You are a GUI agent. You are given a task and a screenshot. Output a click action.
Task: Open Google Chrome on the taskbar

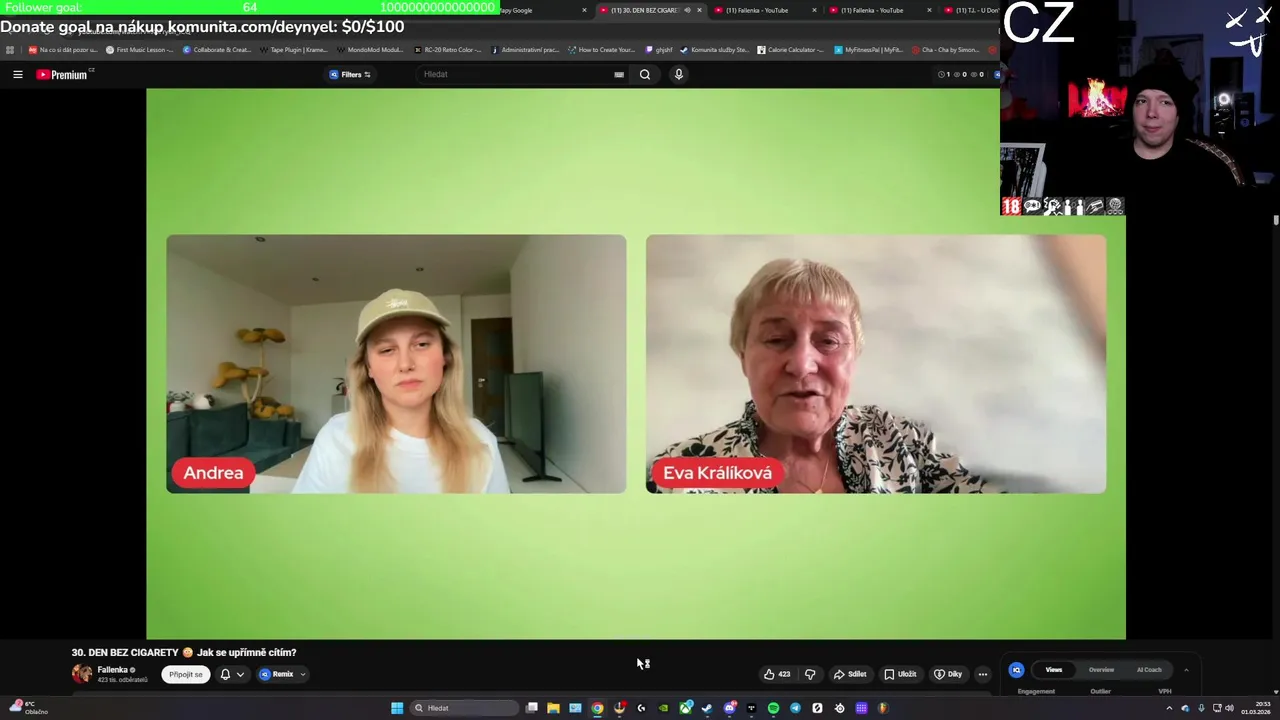[x=597, y=708]
